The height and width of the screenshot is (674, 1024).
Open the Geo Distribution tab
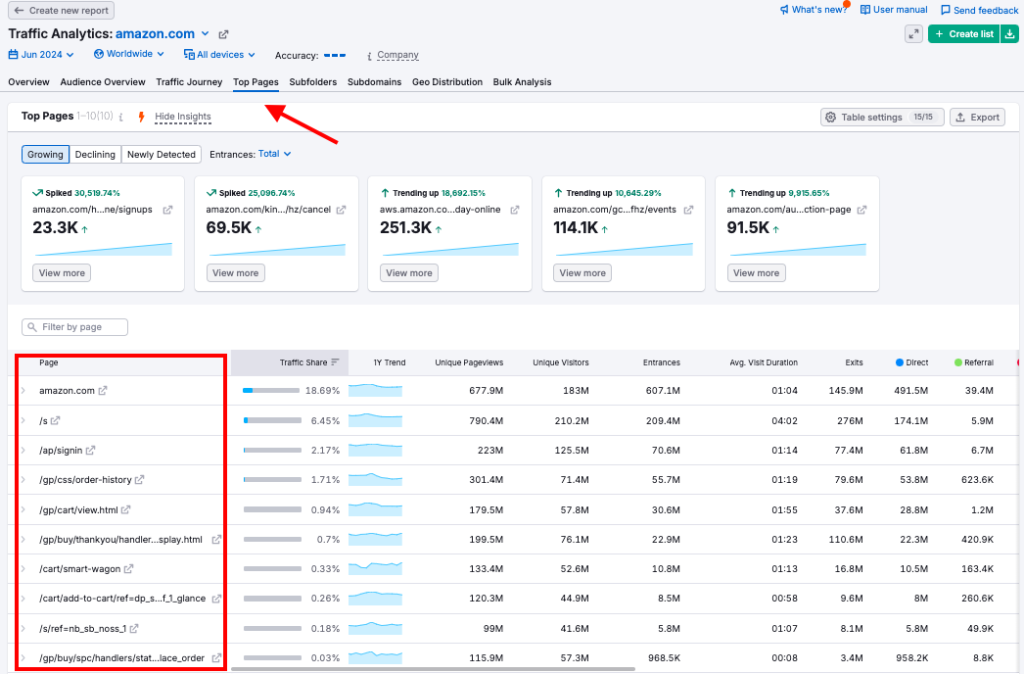pos(447,82)
